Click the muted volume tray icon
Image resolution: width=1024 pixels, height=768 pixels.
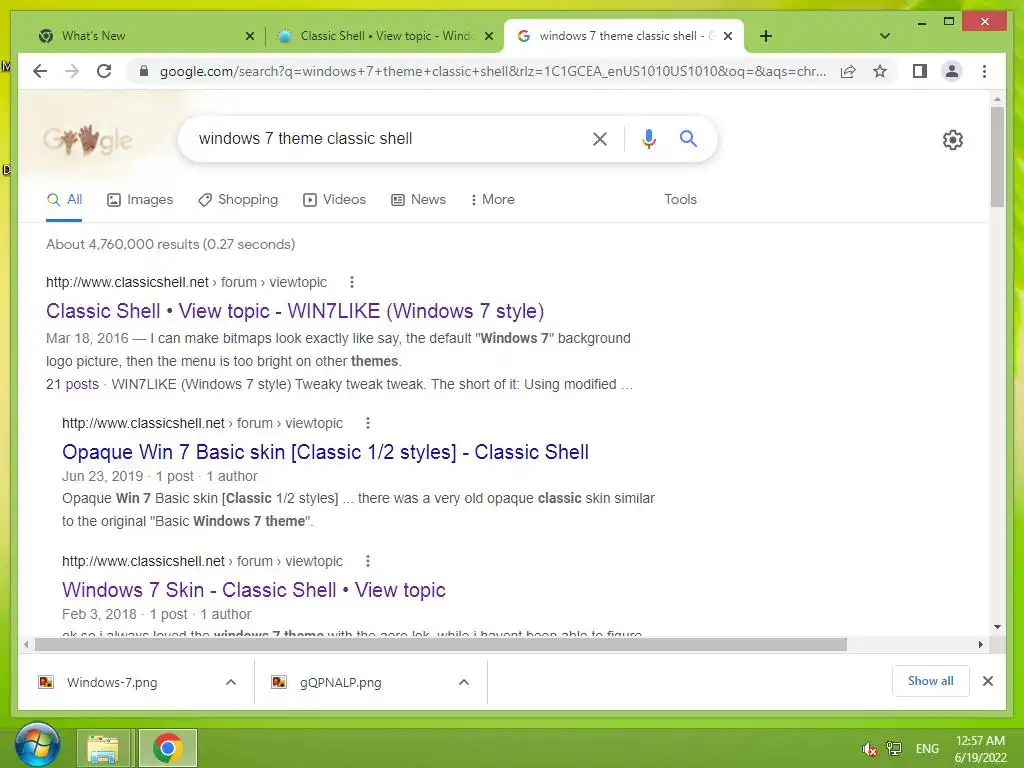[869, 748]
